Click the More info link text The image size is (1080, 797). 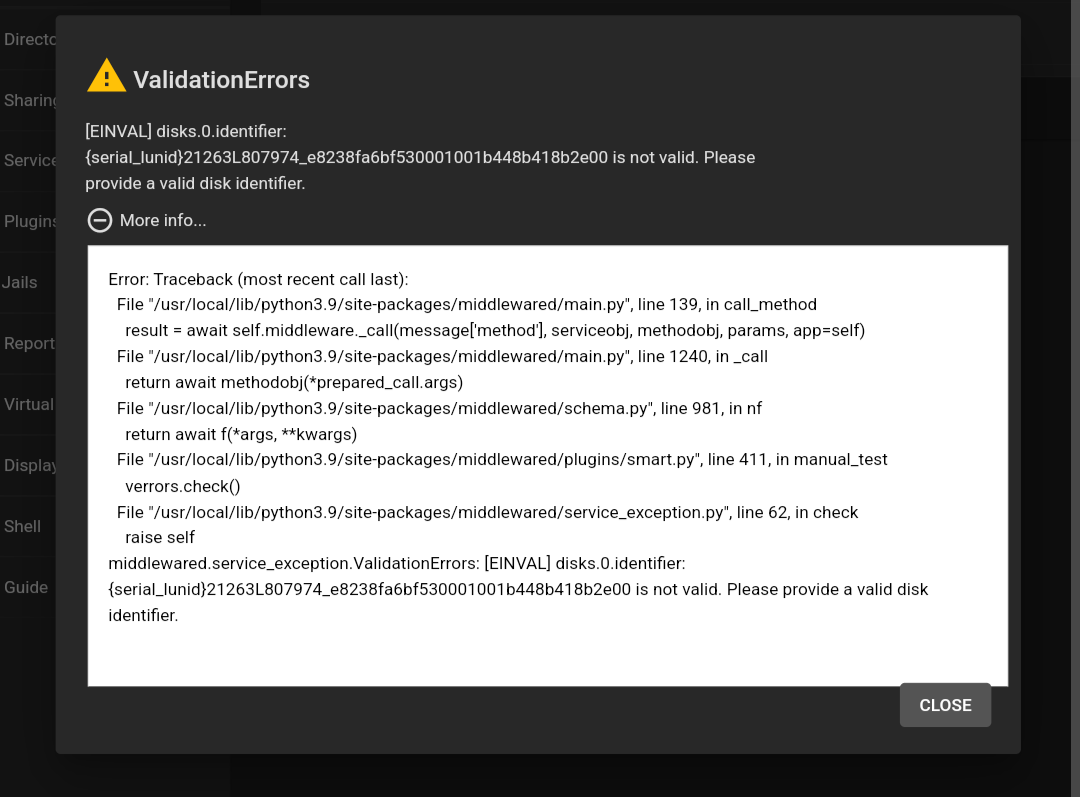pos(162,220)
